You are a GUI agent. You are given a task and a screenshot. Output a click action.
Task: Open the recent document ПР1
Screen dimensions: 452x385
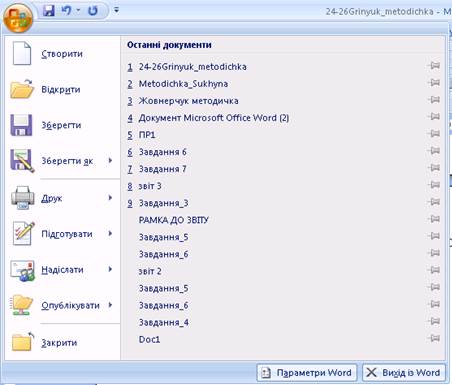[147, 135]
